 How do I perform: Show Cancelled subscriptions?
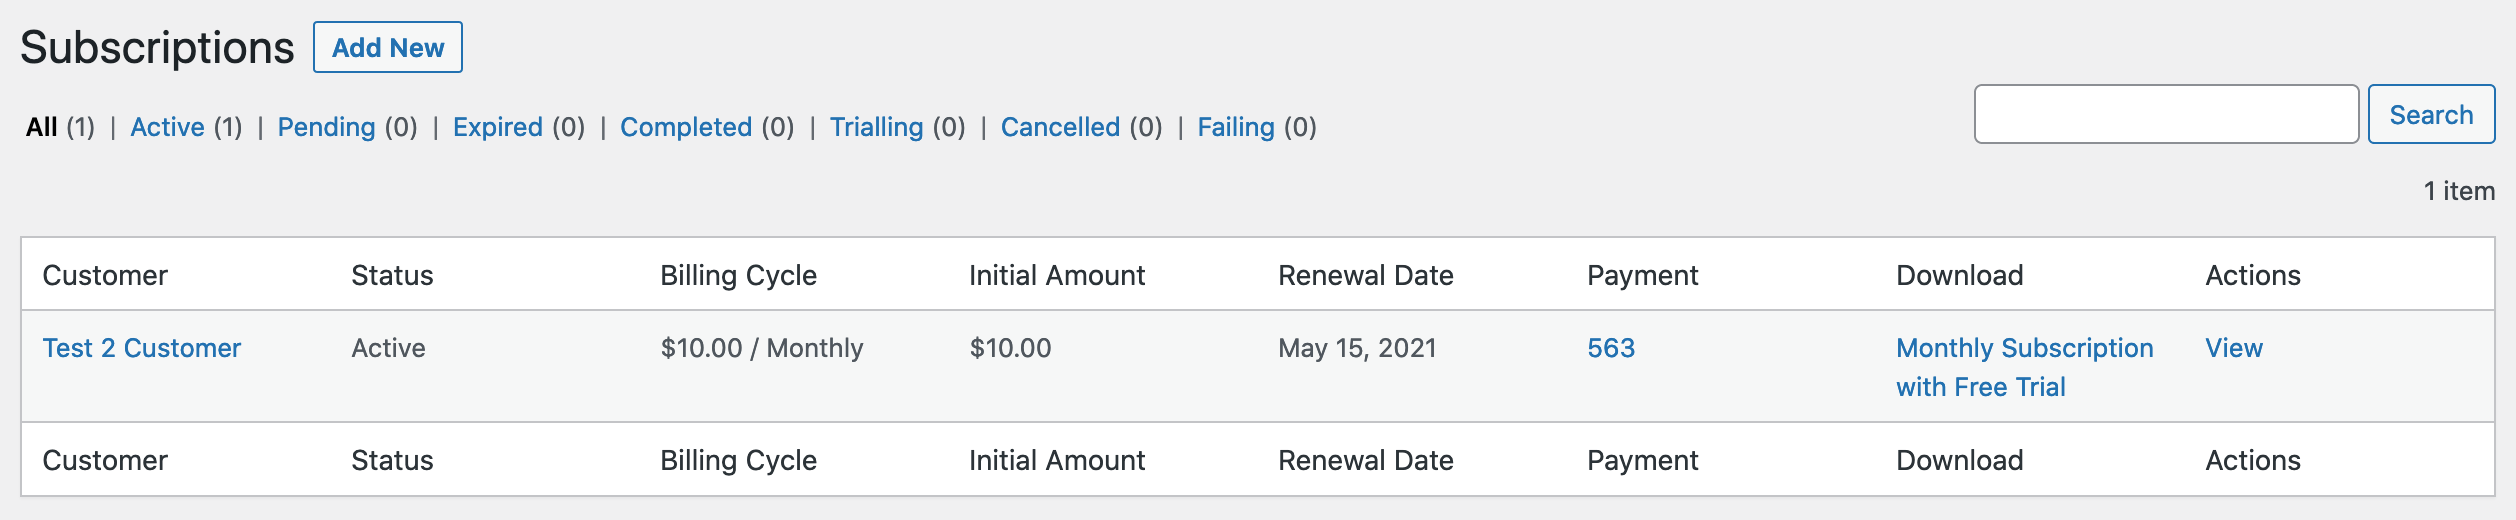(1060, 128)
